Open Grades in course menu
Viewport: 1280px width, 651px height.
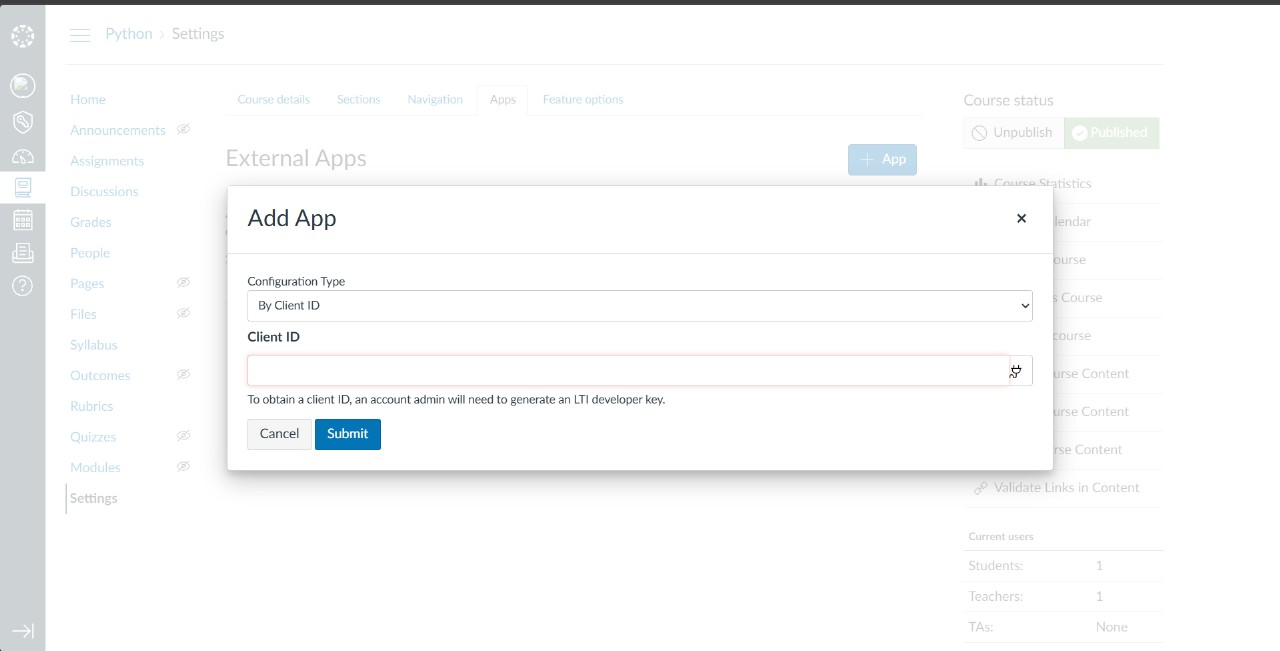click(x=91, y=222)
